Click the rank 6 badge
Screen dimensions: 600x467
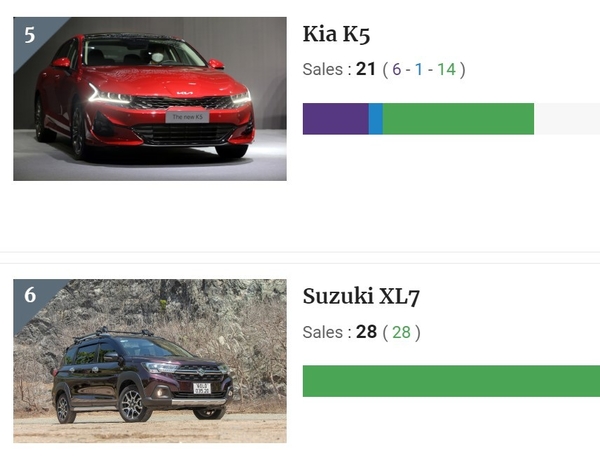30,296
